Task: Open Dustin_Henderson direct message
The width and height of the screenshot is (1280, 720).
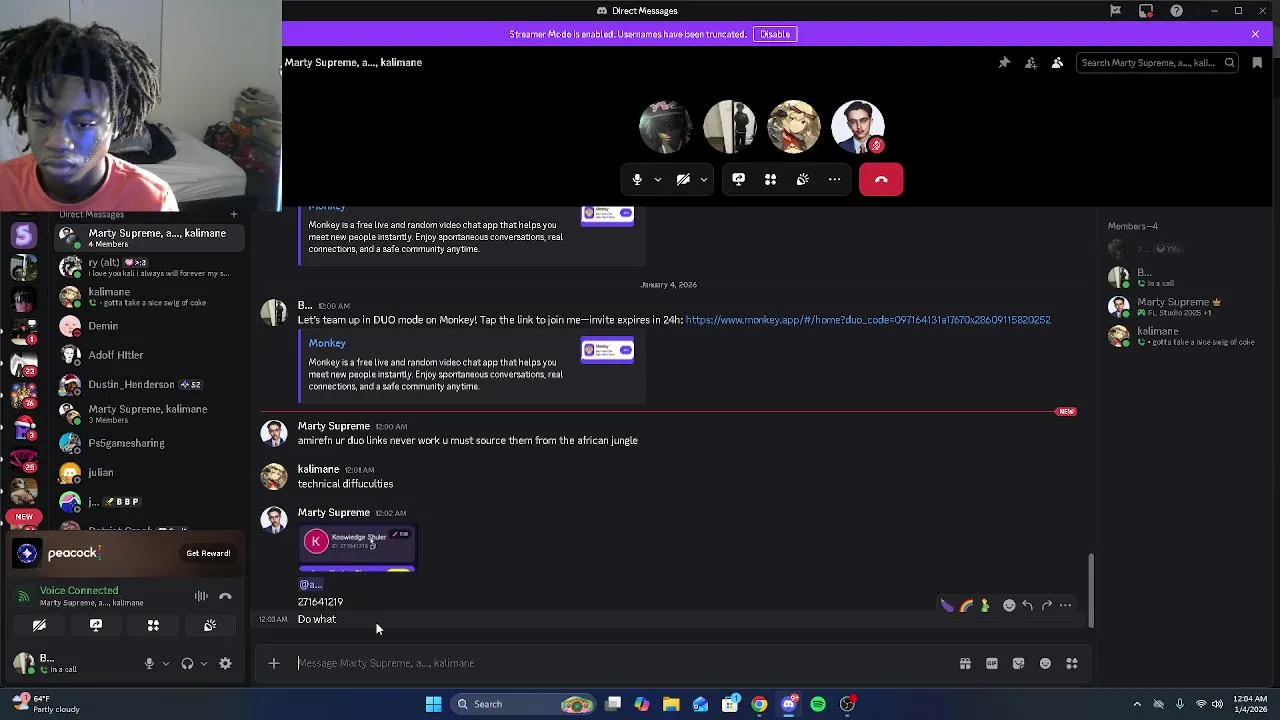Action: pos(147,384)
